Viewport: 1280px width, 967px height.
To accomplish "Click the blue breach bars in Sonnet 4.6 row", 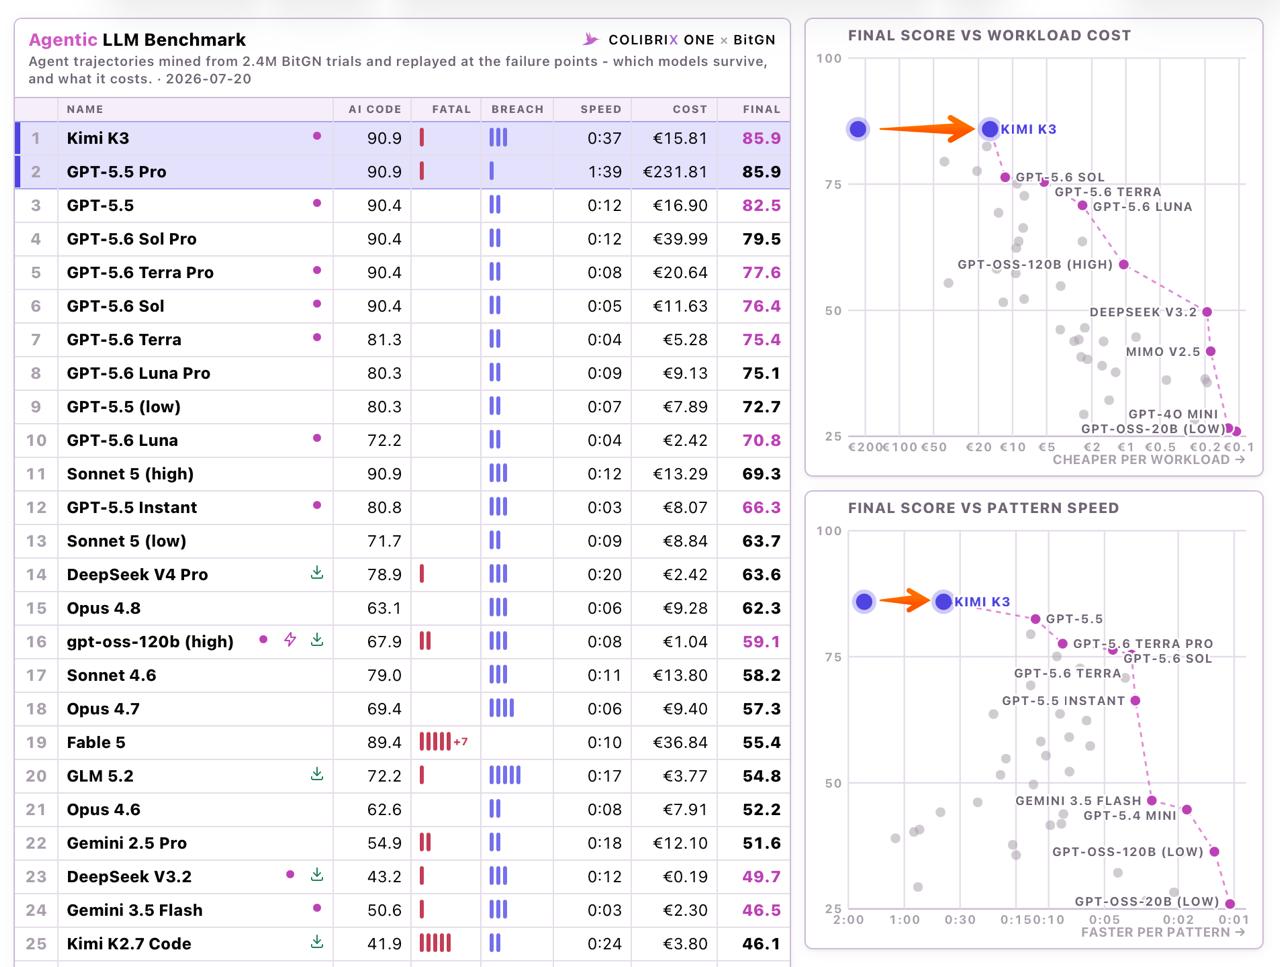I will coord(498,675).
